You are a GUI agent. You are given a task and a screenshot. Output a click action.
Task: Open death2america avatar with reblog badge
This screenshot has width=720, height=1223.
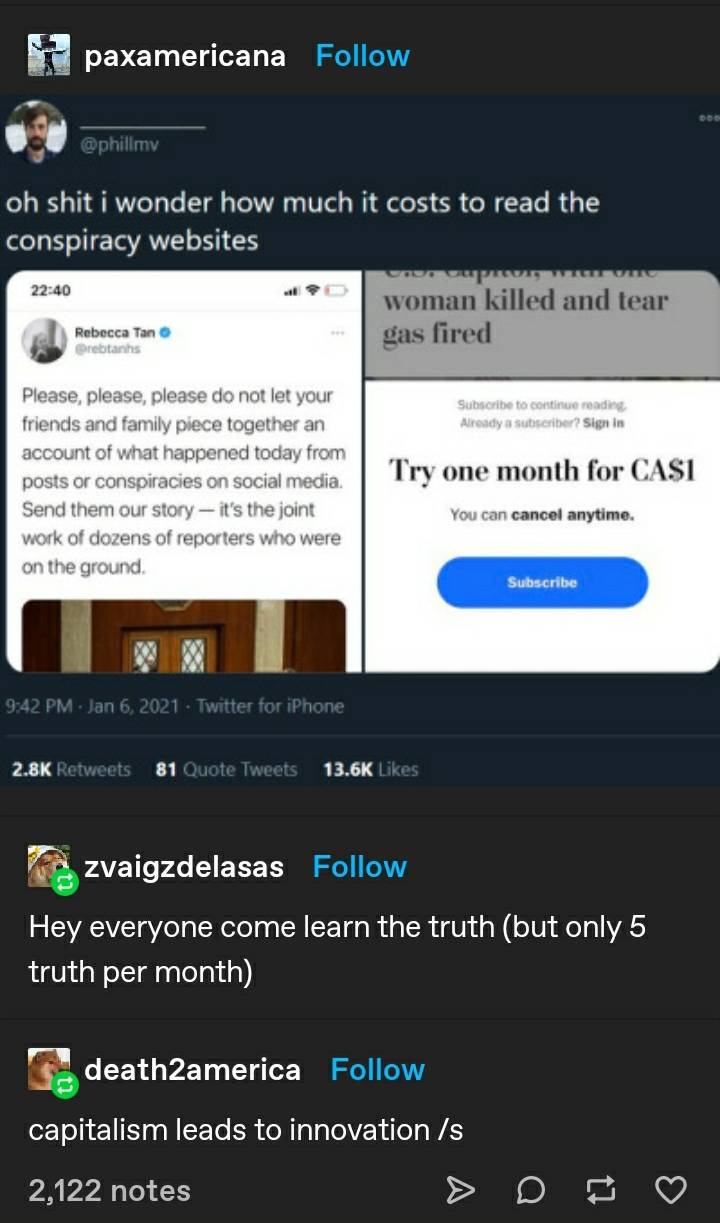pos(50,1071)
